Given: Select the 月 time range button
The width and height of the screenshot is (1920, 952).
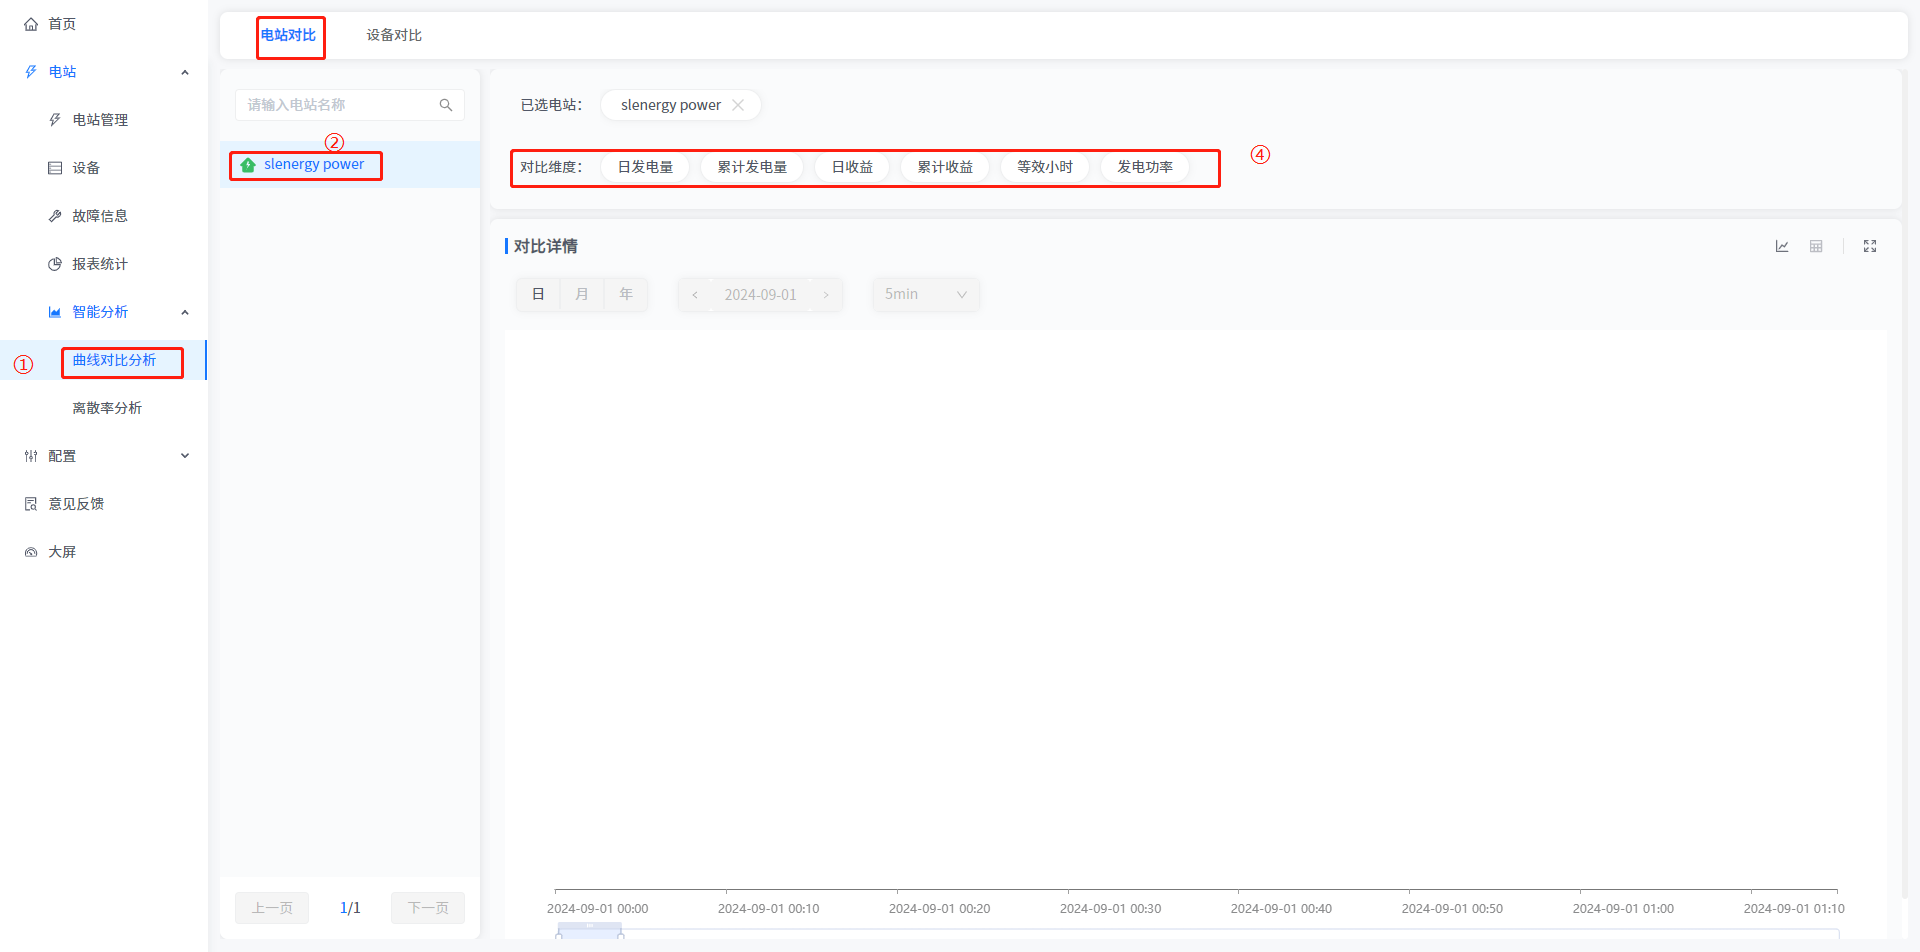Looking at the screenshot, I should tap(582, 295).
